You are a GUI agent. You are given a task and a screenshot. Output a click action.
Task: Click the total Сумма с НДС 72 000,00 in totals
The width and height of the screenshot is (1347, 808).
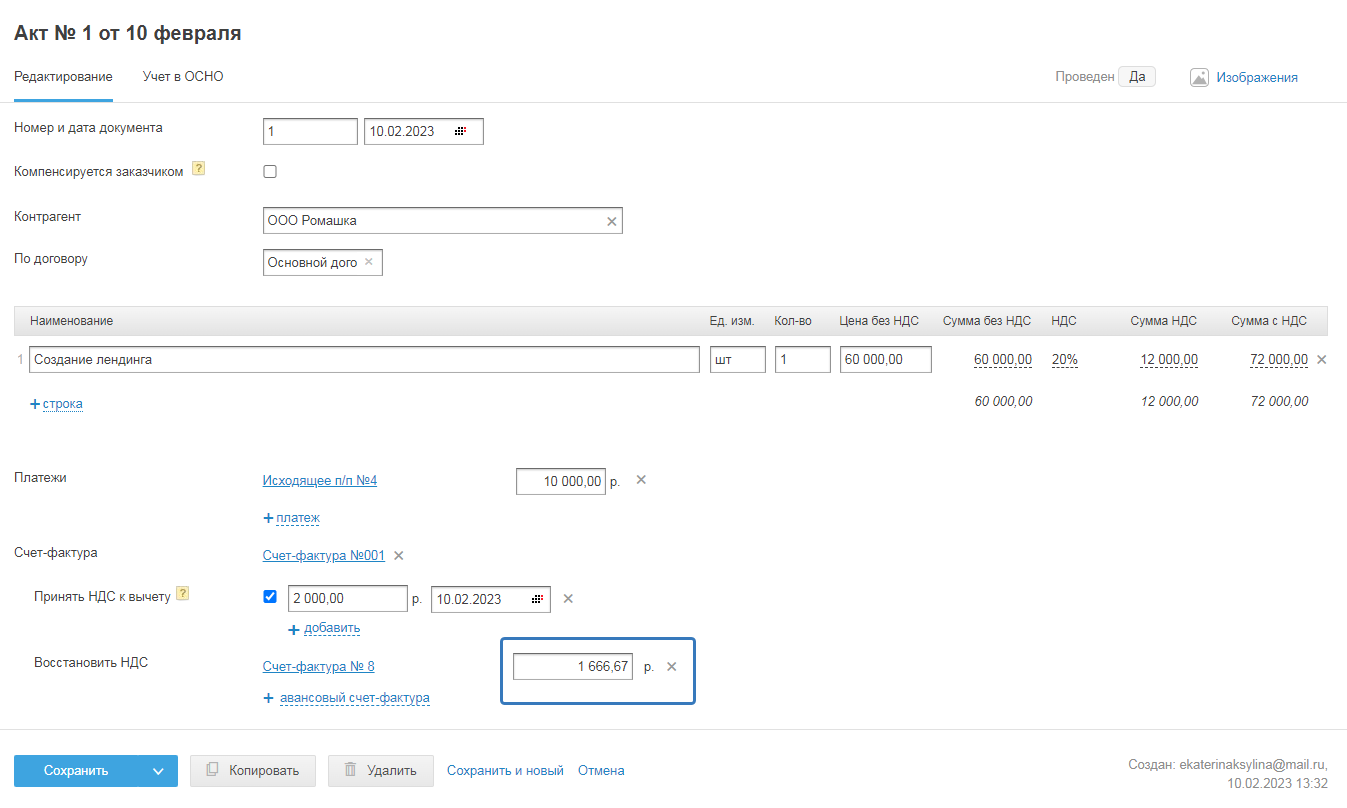pos(1279,402)
